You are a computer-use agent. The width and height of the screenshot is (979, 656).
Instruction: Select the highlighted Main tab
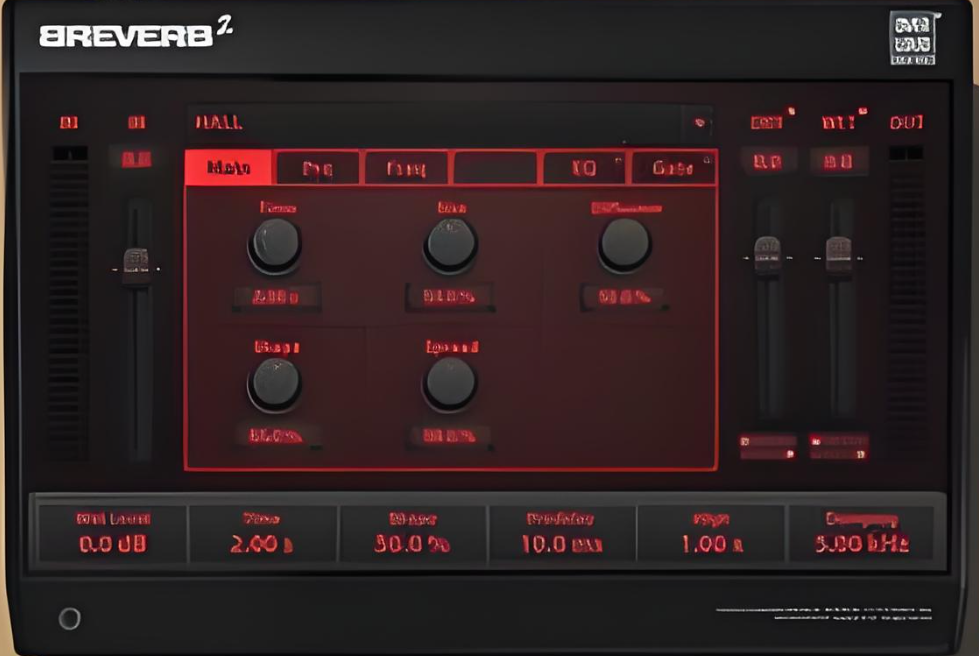(229, 167)
